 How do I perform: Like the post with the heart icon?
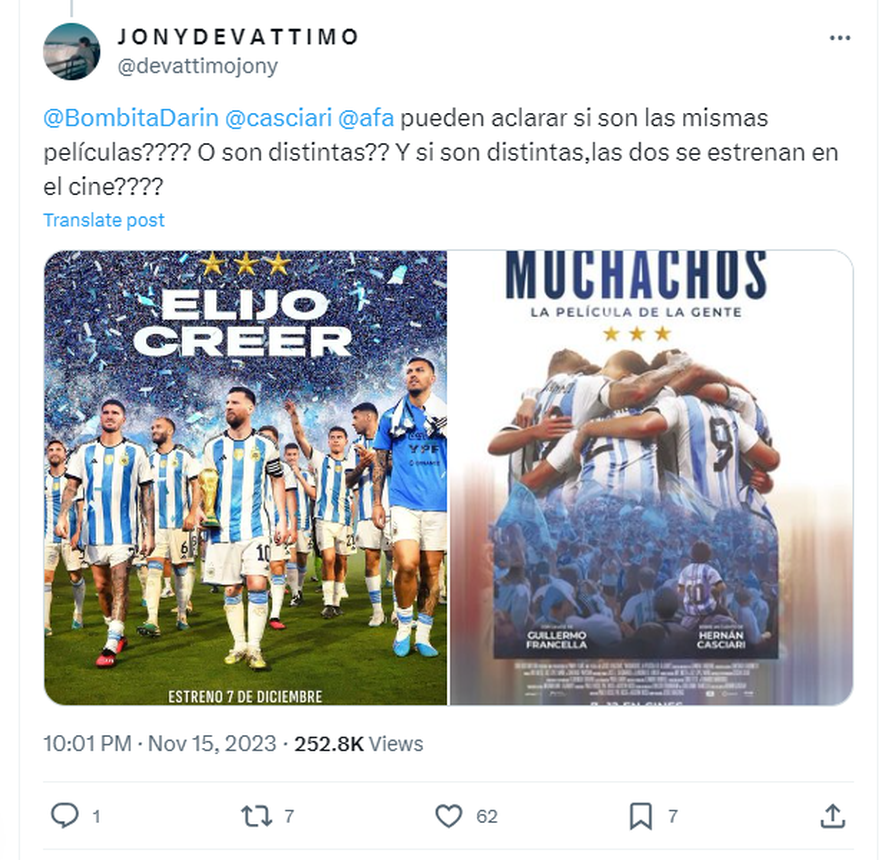click(449, 816)
